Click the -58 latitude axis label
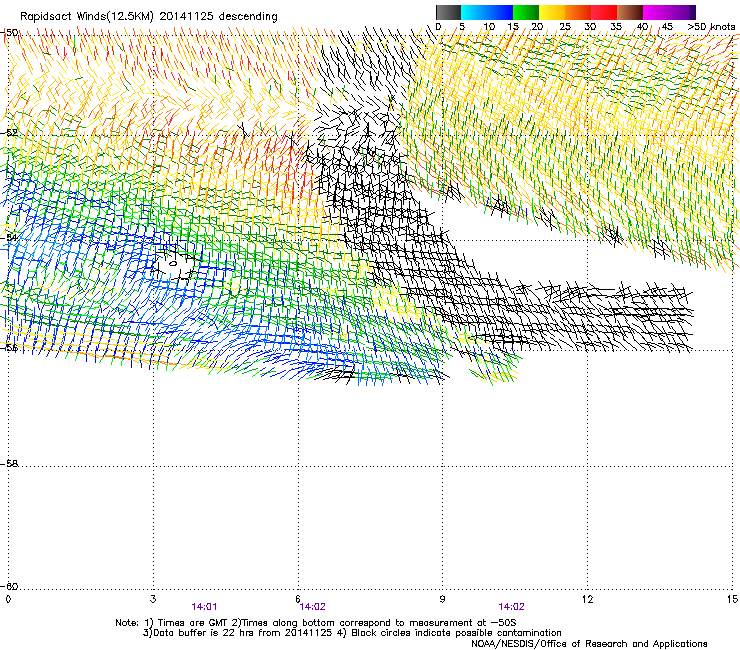The width and height of the screenshot is (740, 650). click(10, 464)
